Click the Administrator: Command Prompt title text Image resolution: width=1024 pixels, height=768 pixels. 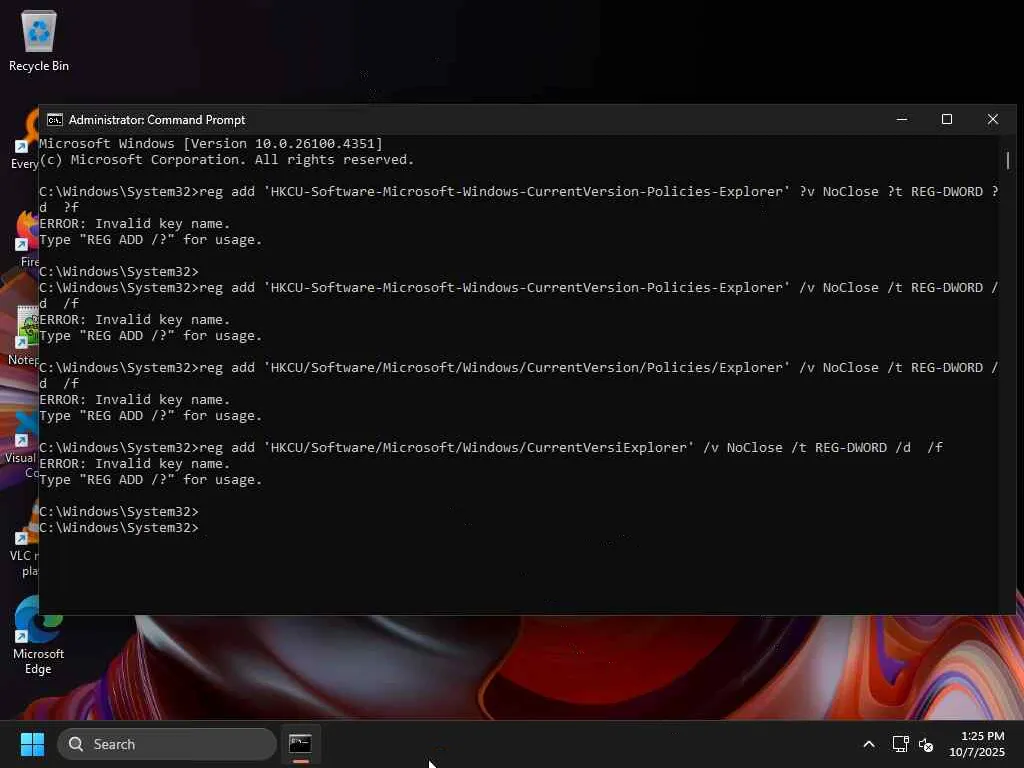click(x=157, y=120)
